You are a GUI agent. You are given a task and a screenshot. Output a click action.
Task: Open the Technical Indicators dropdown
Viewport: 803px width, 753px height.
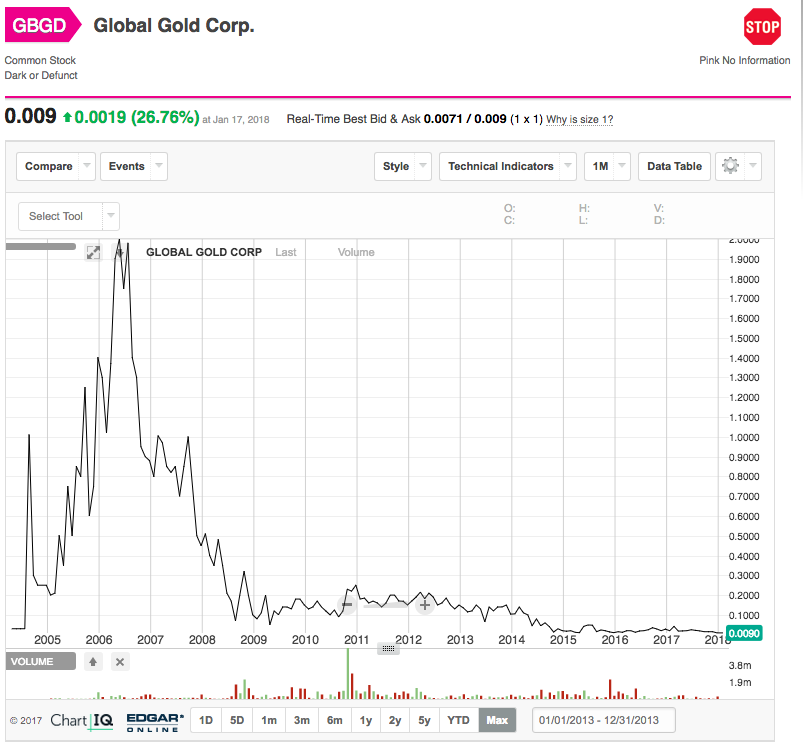507,166
